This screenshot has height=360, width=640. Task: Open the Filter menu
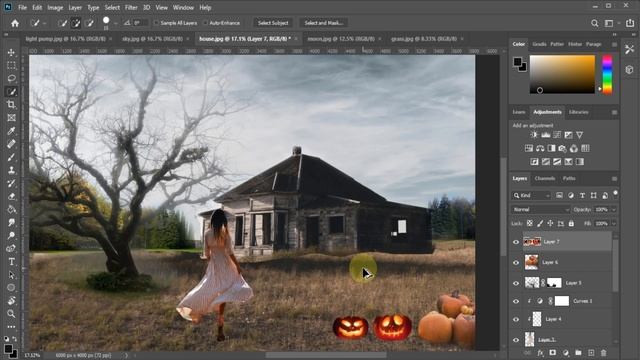coord(131,7)
